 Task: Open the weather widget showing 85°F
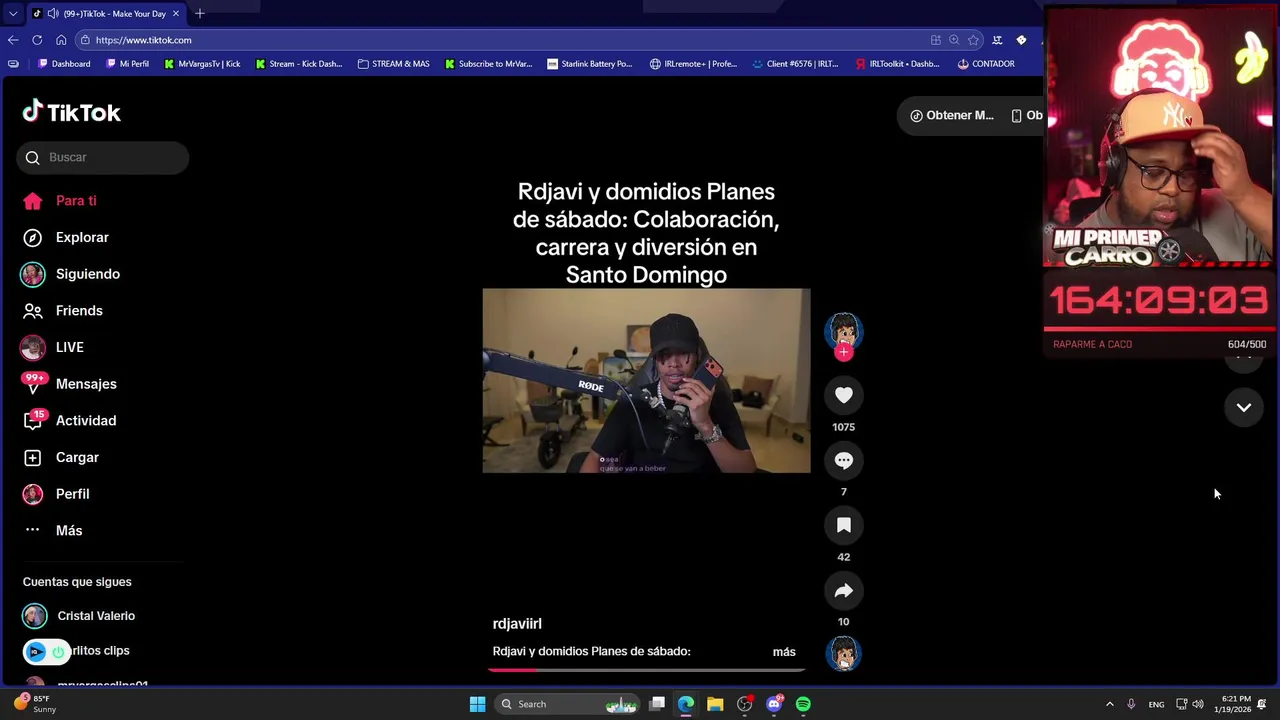[x=37, y=704]
